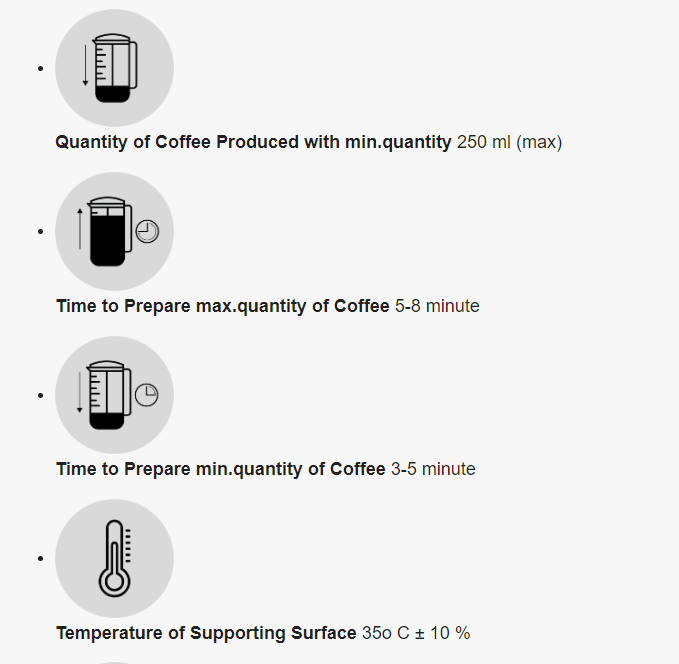Select the "Quantity of Coffee Produced with min.quantity" label

click(253, 142)
